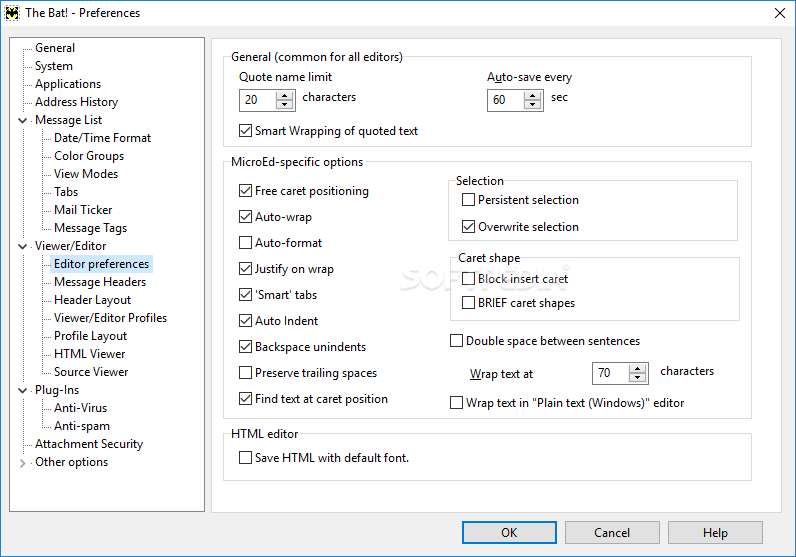
Task: Select View Modes in the tree
Action: pos(86,174)
